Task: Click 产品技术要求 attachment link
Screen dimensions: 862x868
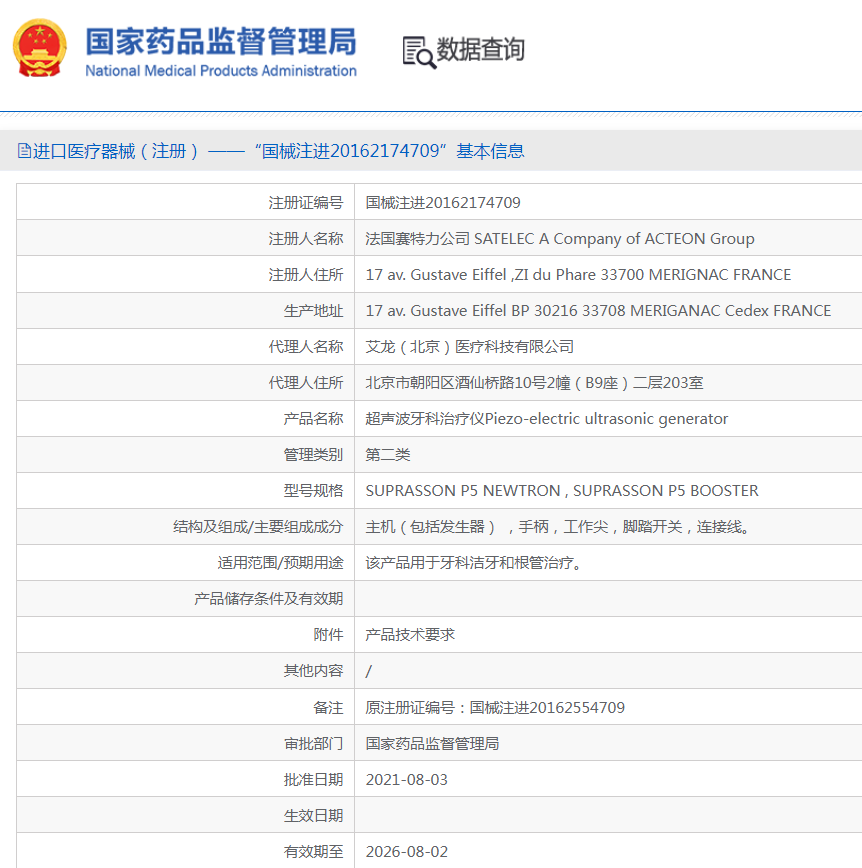Action: [x=410, y=634]
